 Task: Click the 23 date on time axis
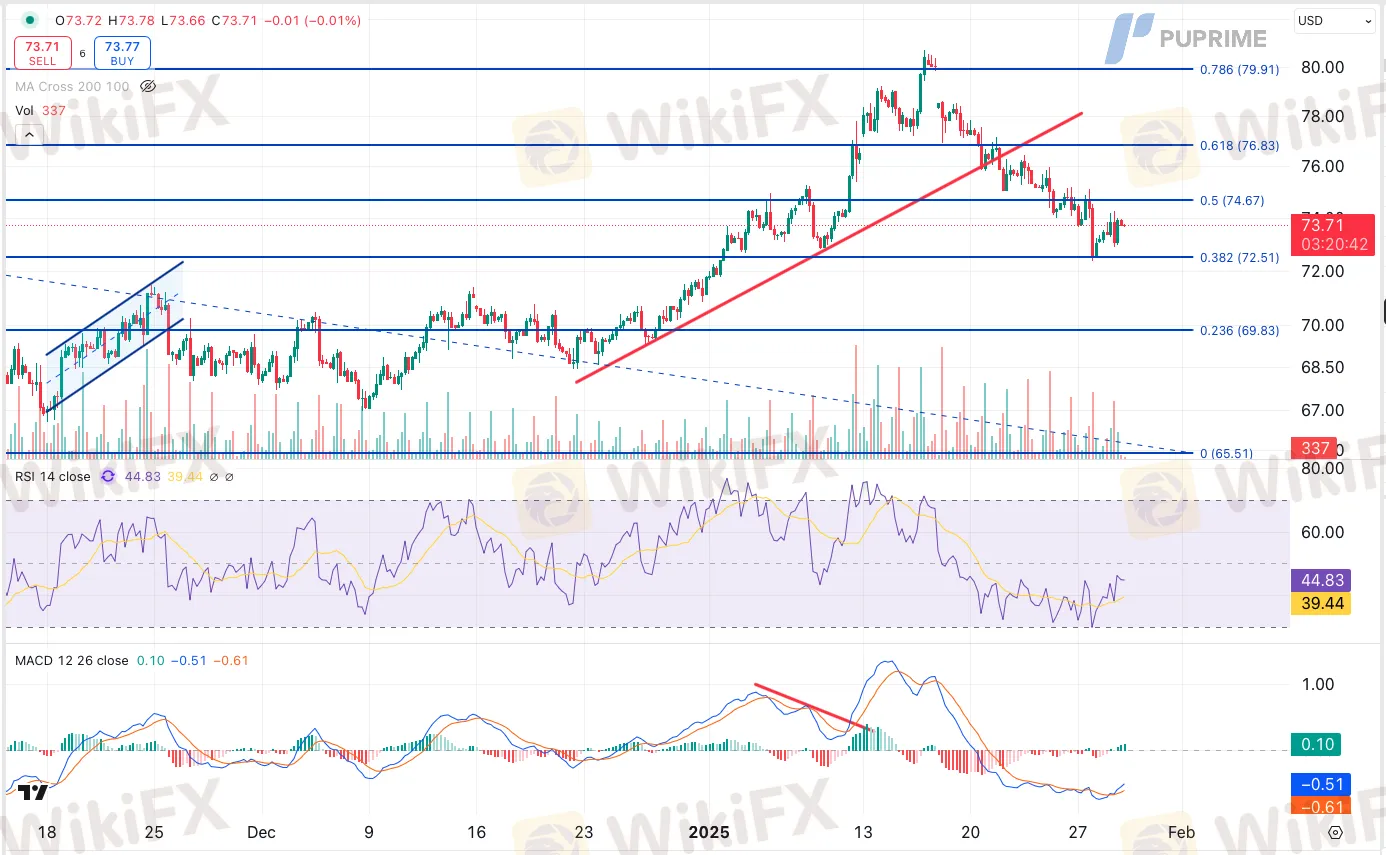tap(584, 832)
